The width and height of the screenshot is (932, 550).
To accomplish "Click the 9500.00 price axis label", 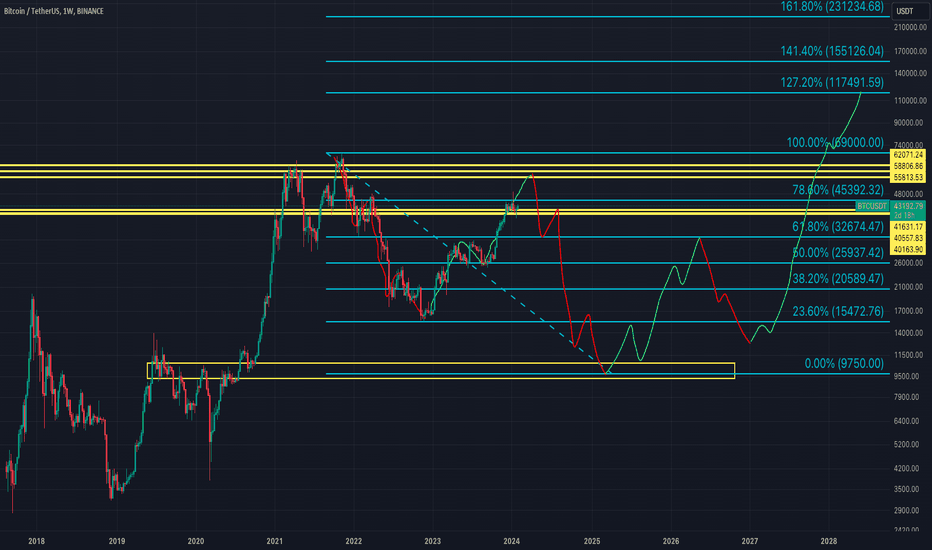I will pyautogui.click(x=908, y=376).
